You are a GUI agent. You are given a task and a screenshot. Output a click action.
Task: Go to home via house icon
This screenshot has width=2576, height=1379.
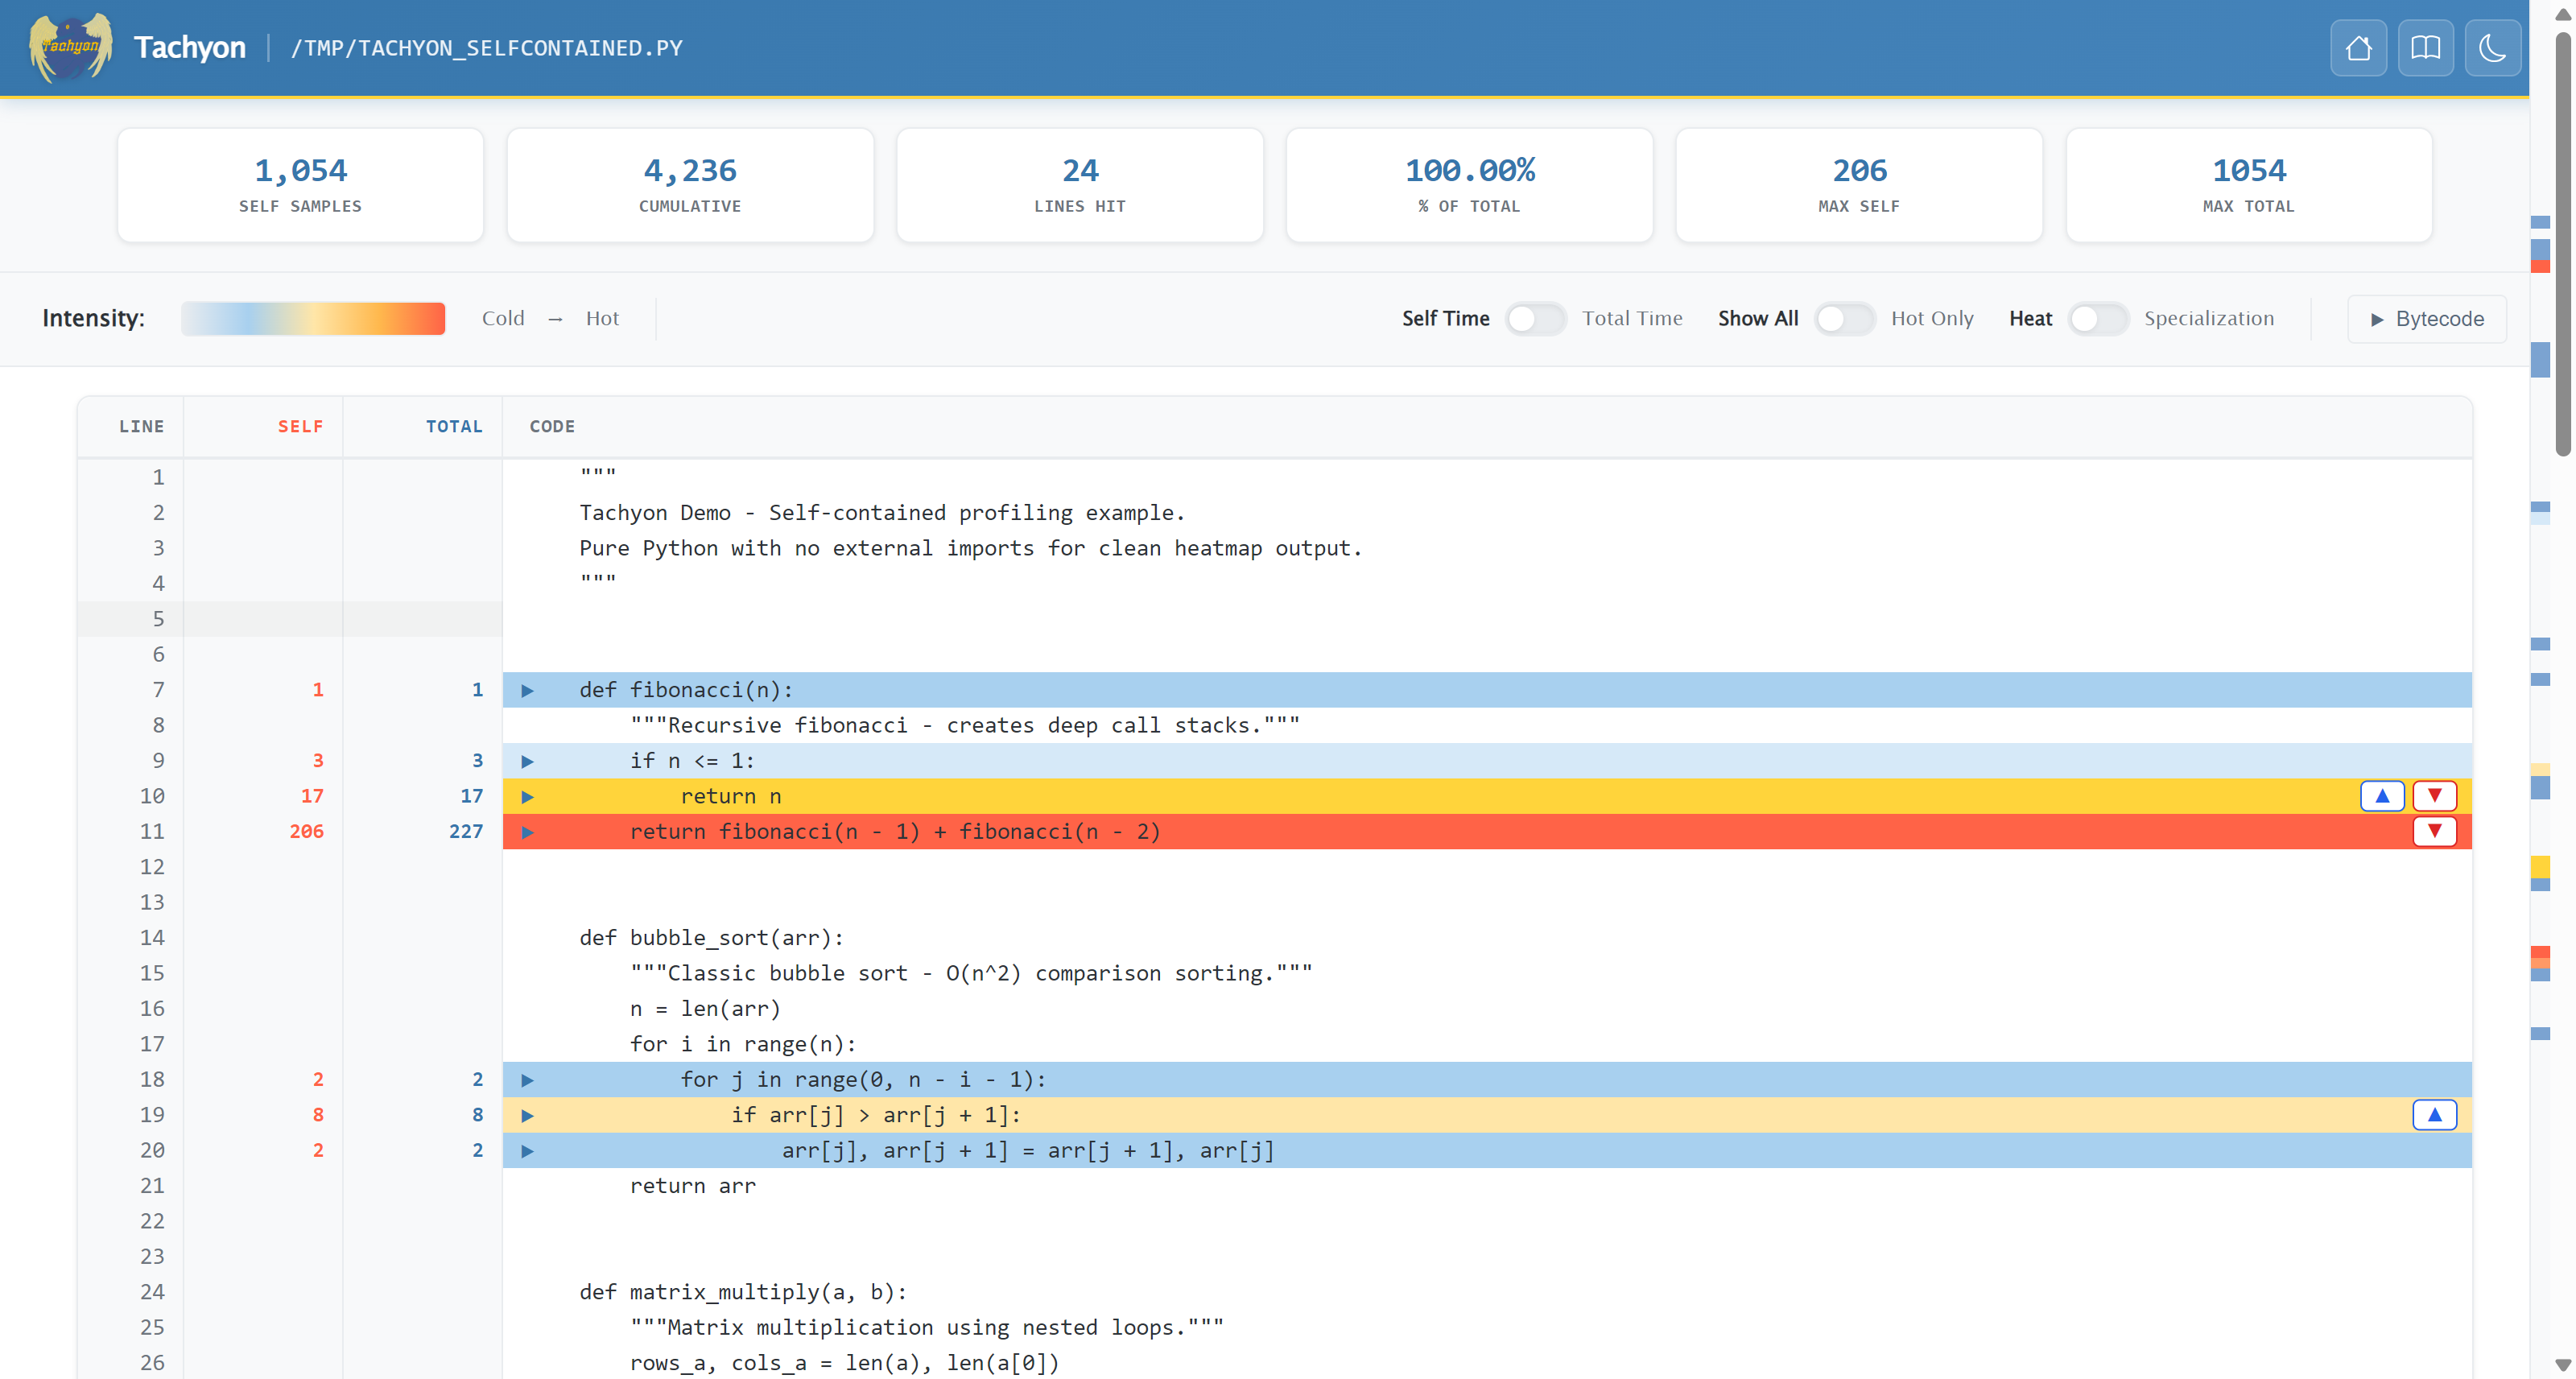2358,47
